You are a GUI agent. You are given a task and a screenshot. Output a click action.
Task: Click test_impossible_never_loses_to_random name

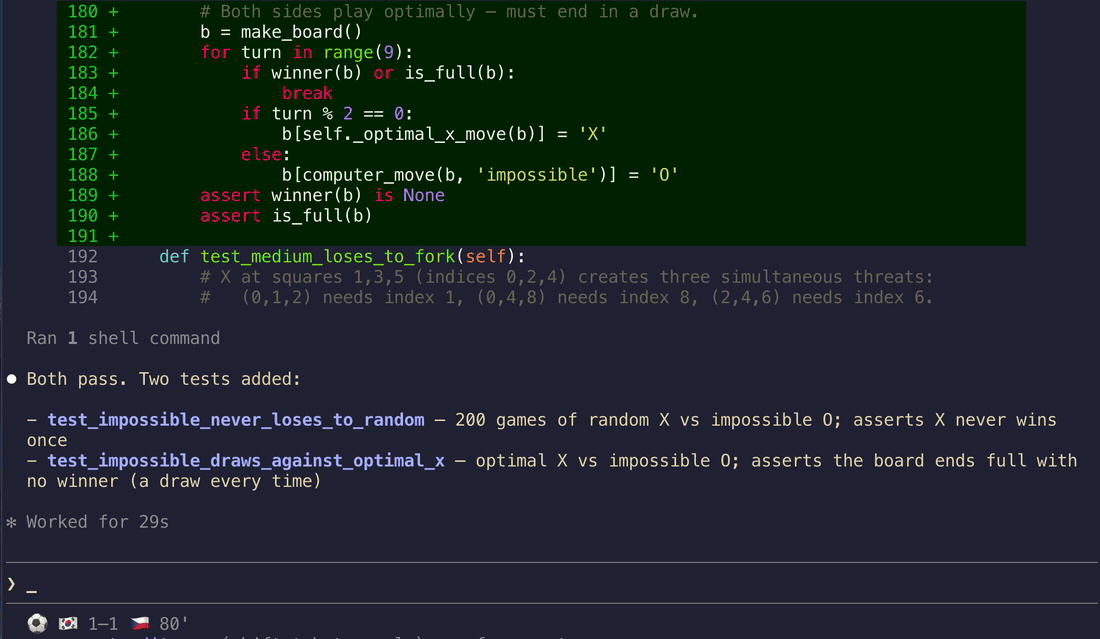click(236, 420)
